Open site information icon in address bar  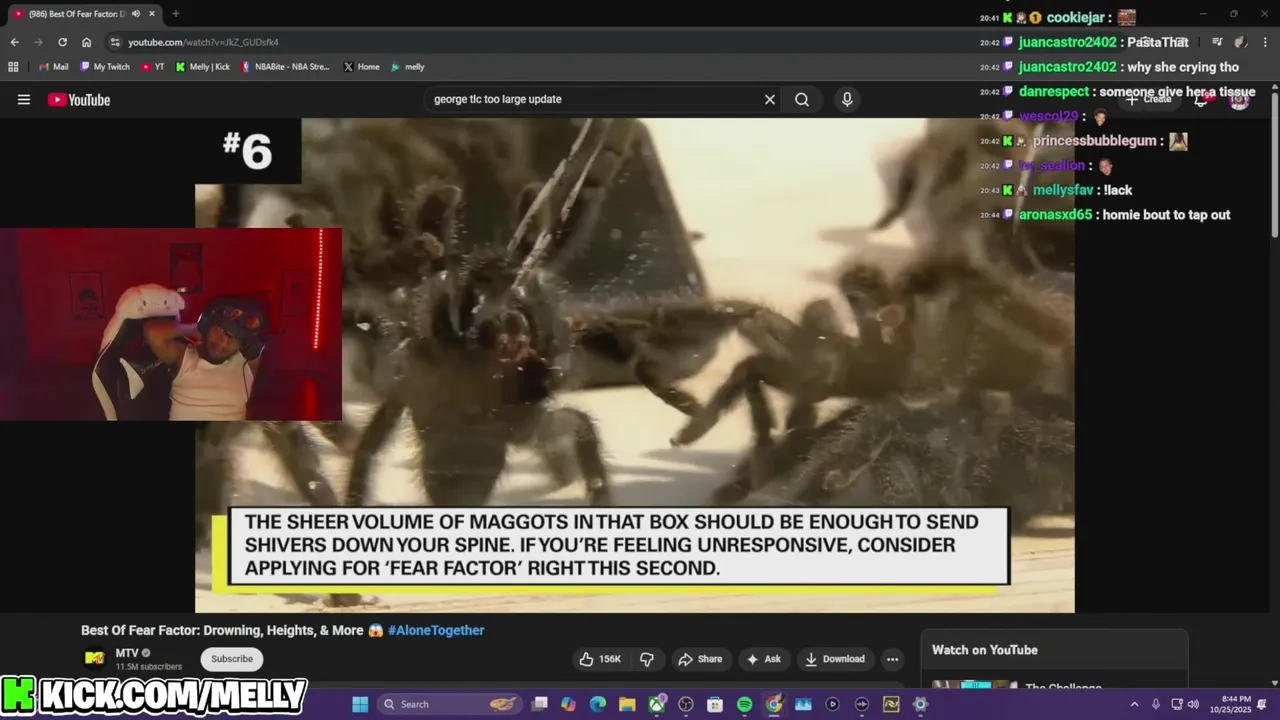[115, 42]
